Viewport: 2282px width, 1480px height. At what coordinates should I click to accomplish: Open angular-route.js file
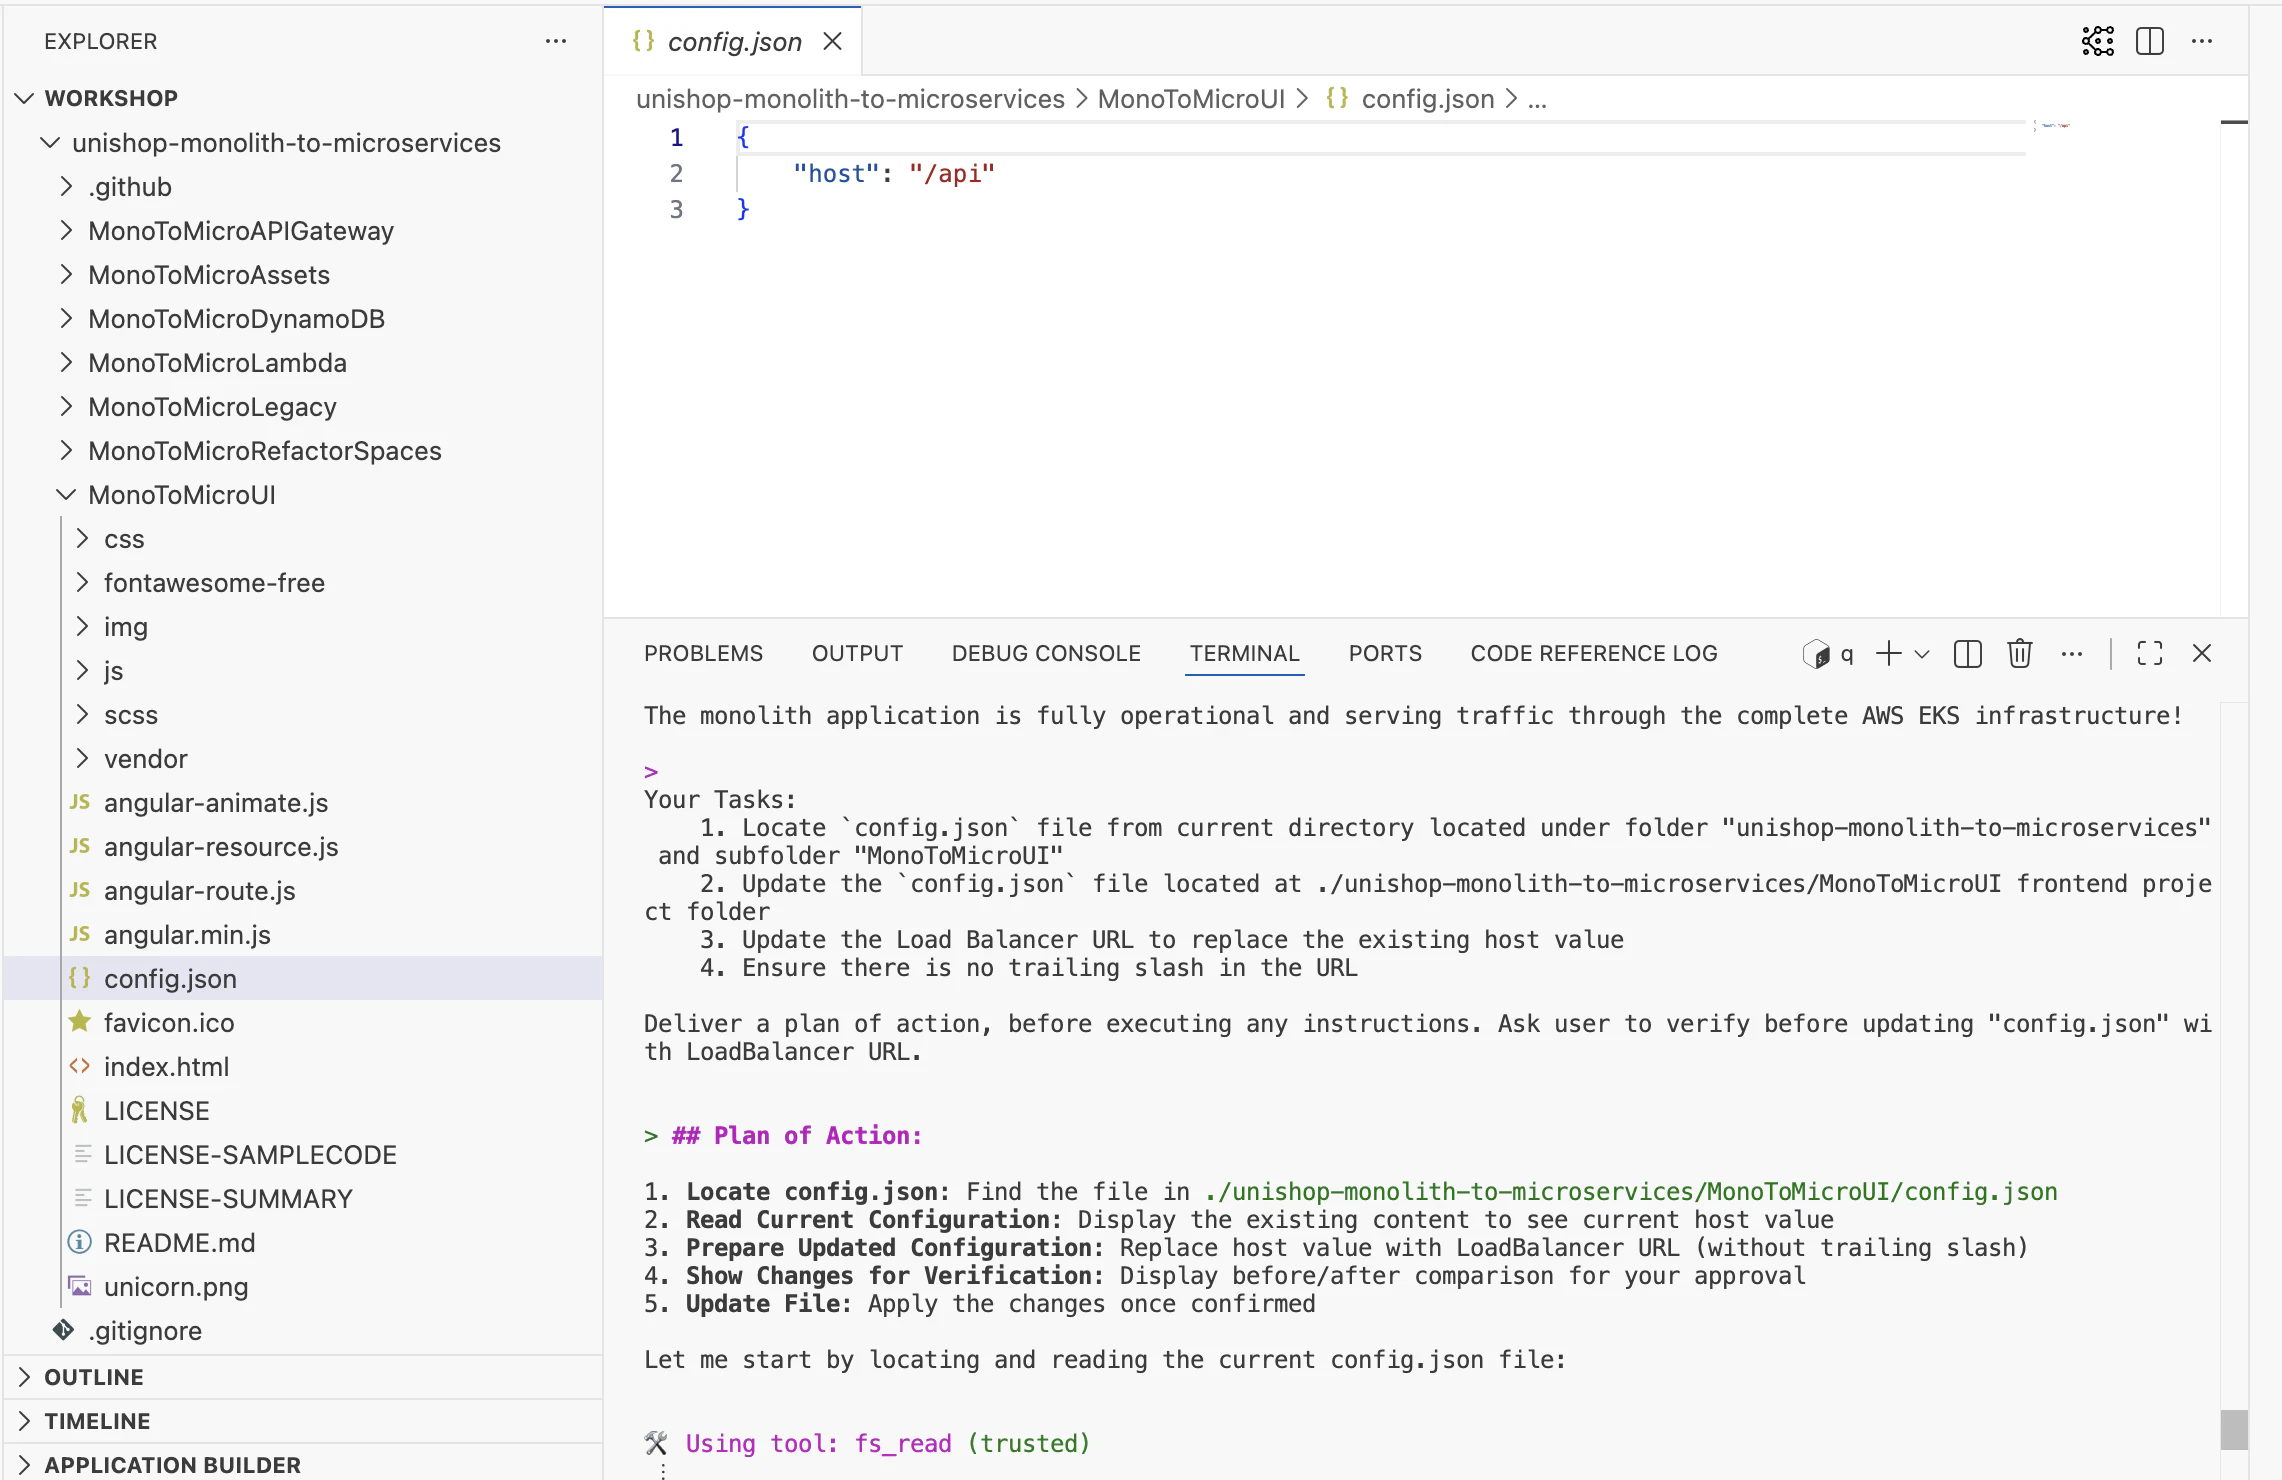[x=303, y=891]
